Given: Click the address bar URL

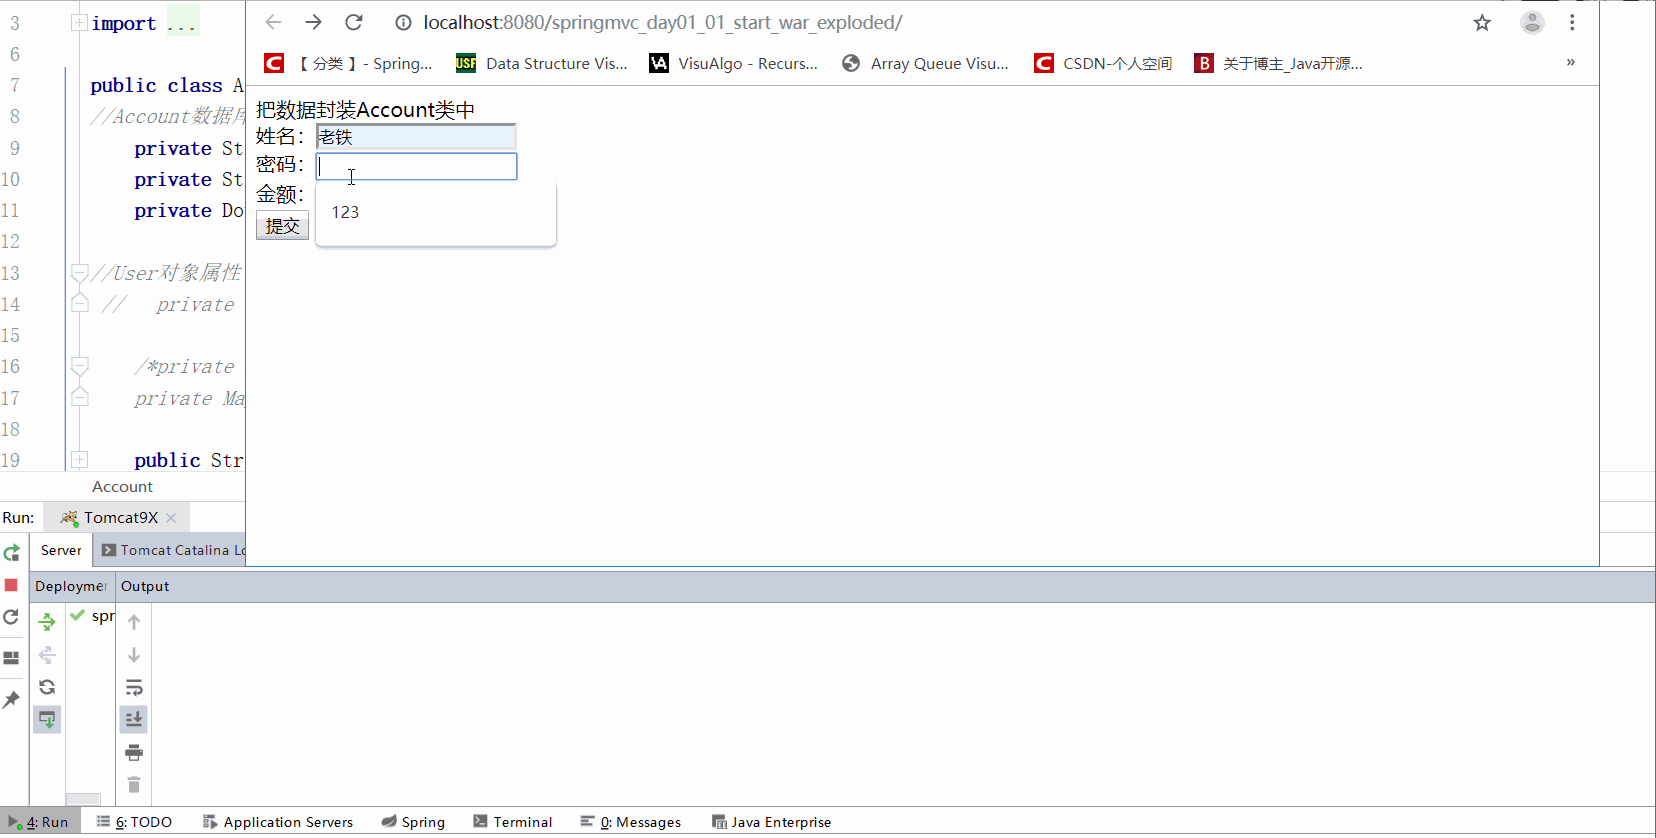Looking at the screenshot, I should pos(662,22).
